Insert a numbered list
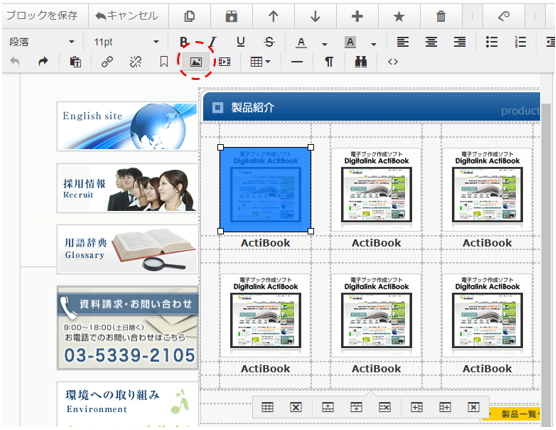 [520, 42]
